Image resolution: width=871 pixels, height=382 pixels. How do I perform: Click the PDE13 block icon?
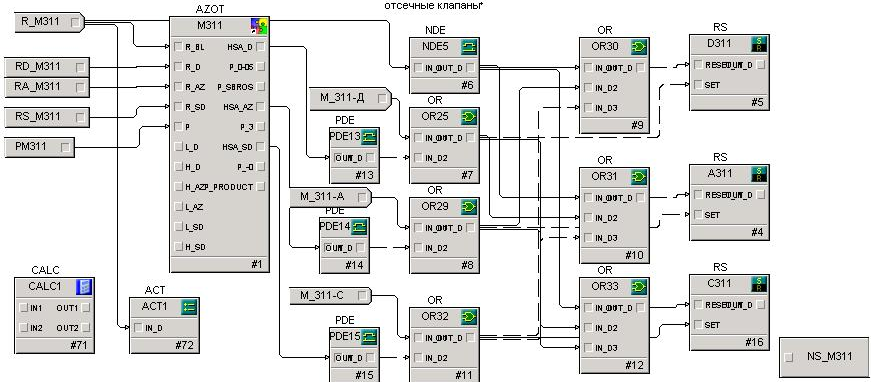(369, 136)
